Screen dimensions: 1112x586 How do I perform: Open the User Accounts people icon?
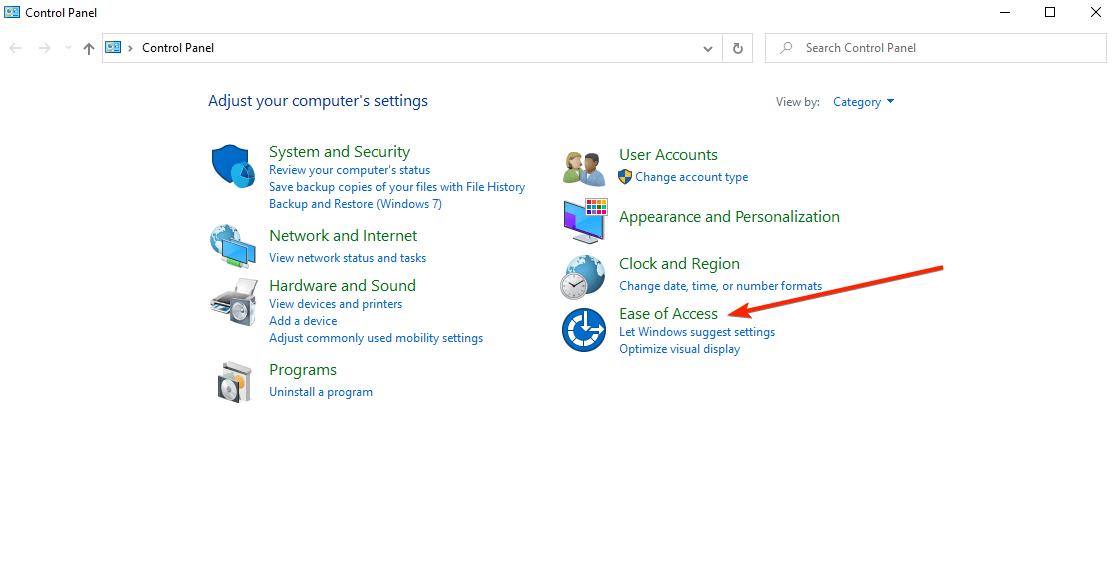pyautogui.click(x=584, y=167)
